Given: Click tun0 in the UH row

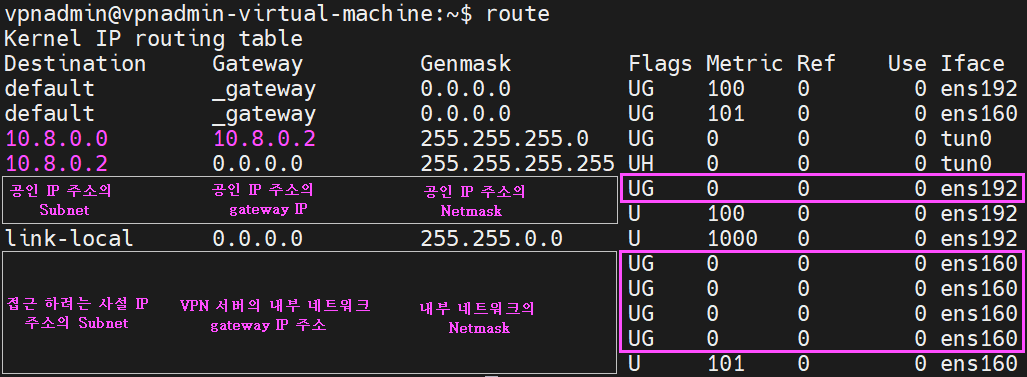Looking at the screenshot, I should [966, 163].
